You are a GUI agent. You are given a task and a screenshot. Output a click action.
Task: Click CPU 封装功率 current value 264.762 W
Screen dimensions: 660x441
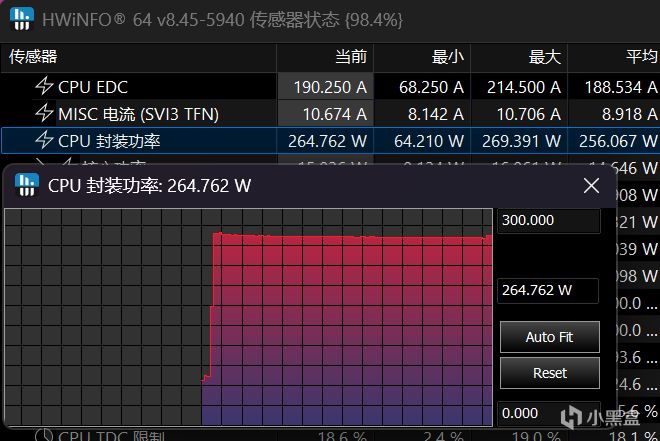[x=327, y=141]
